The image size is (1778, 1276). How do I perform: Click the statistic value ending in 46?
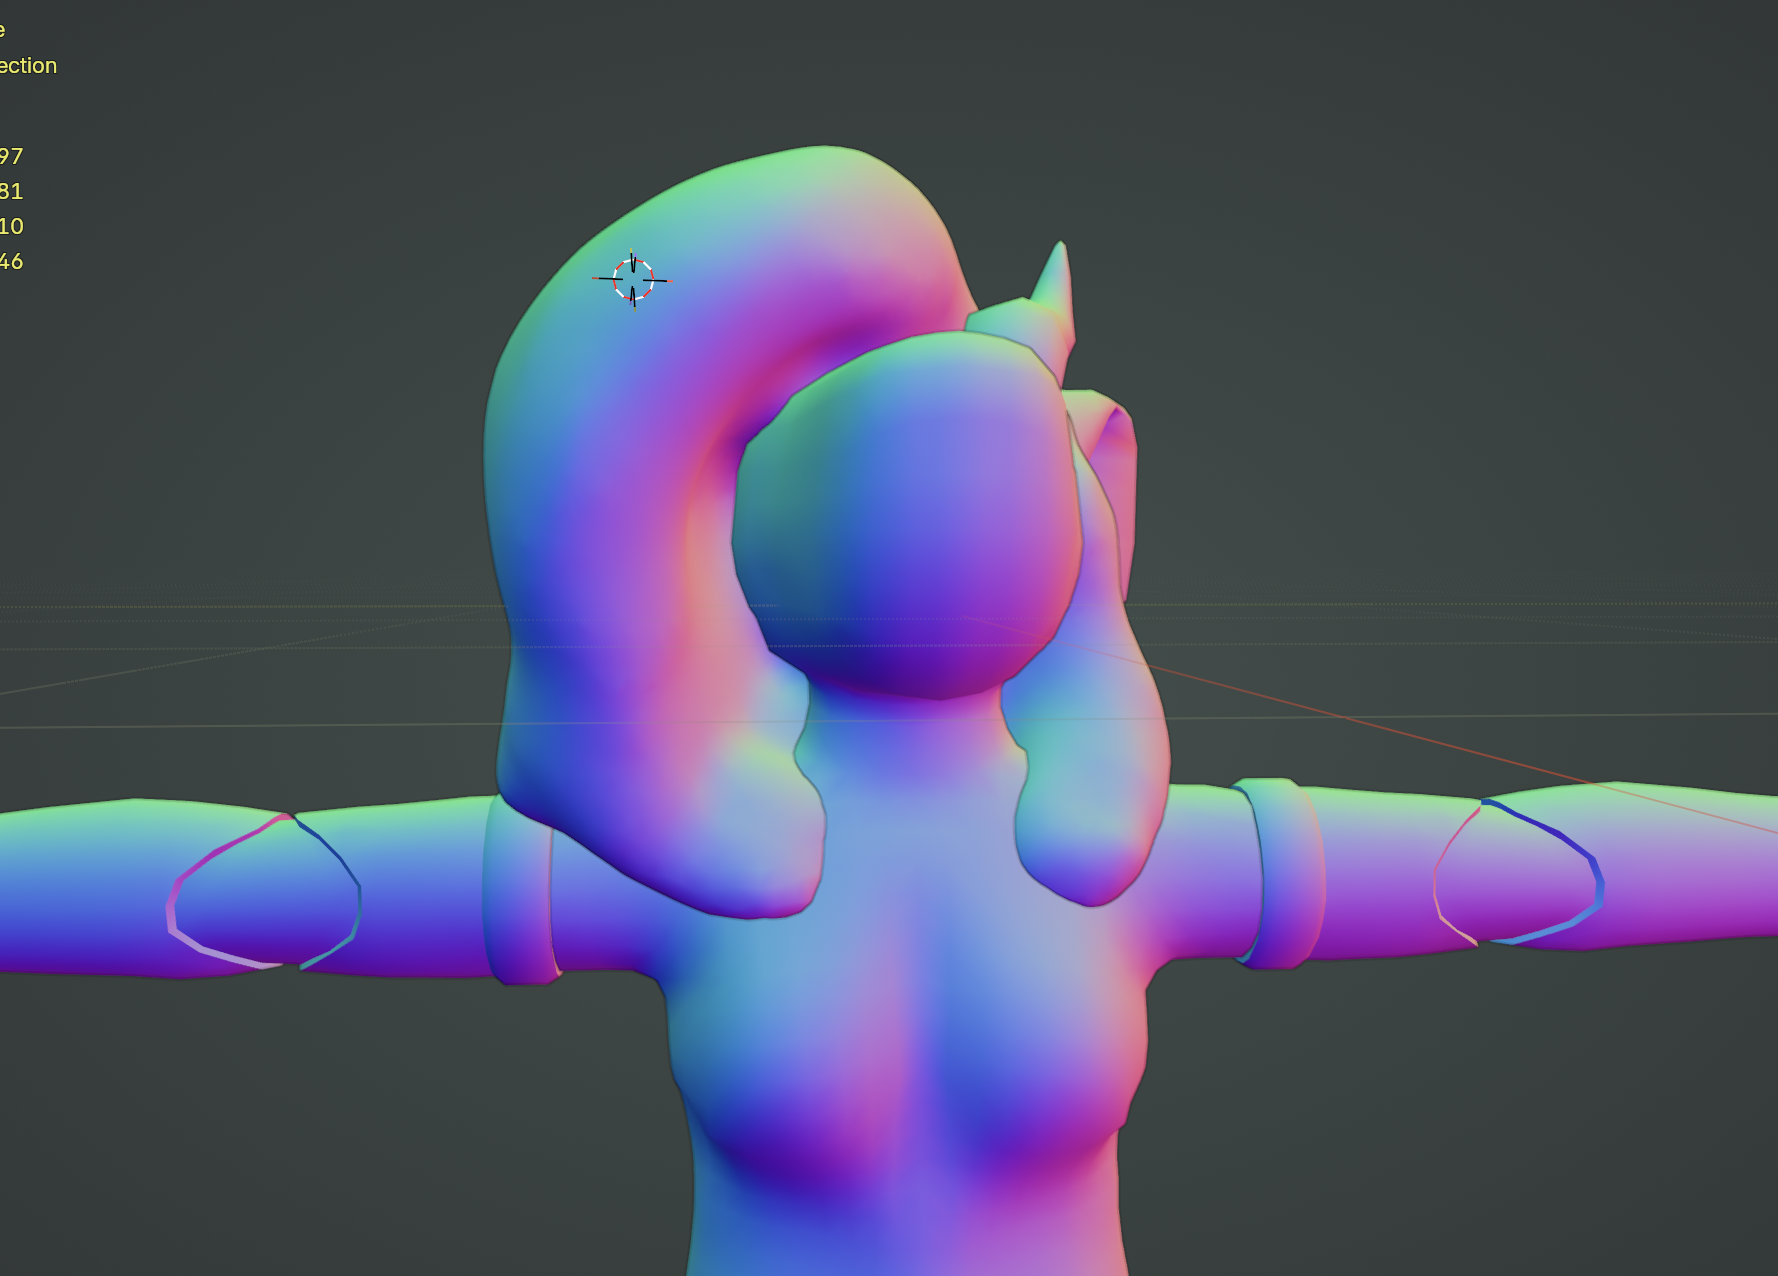11,262
